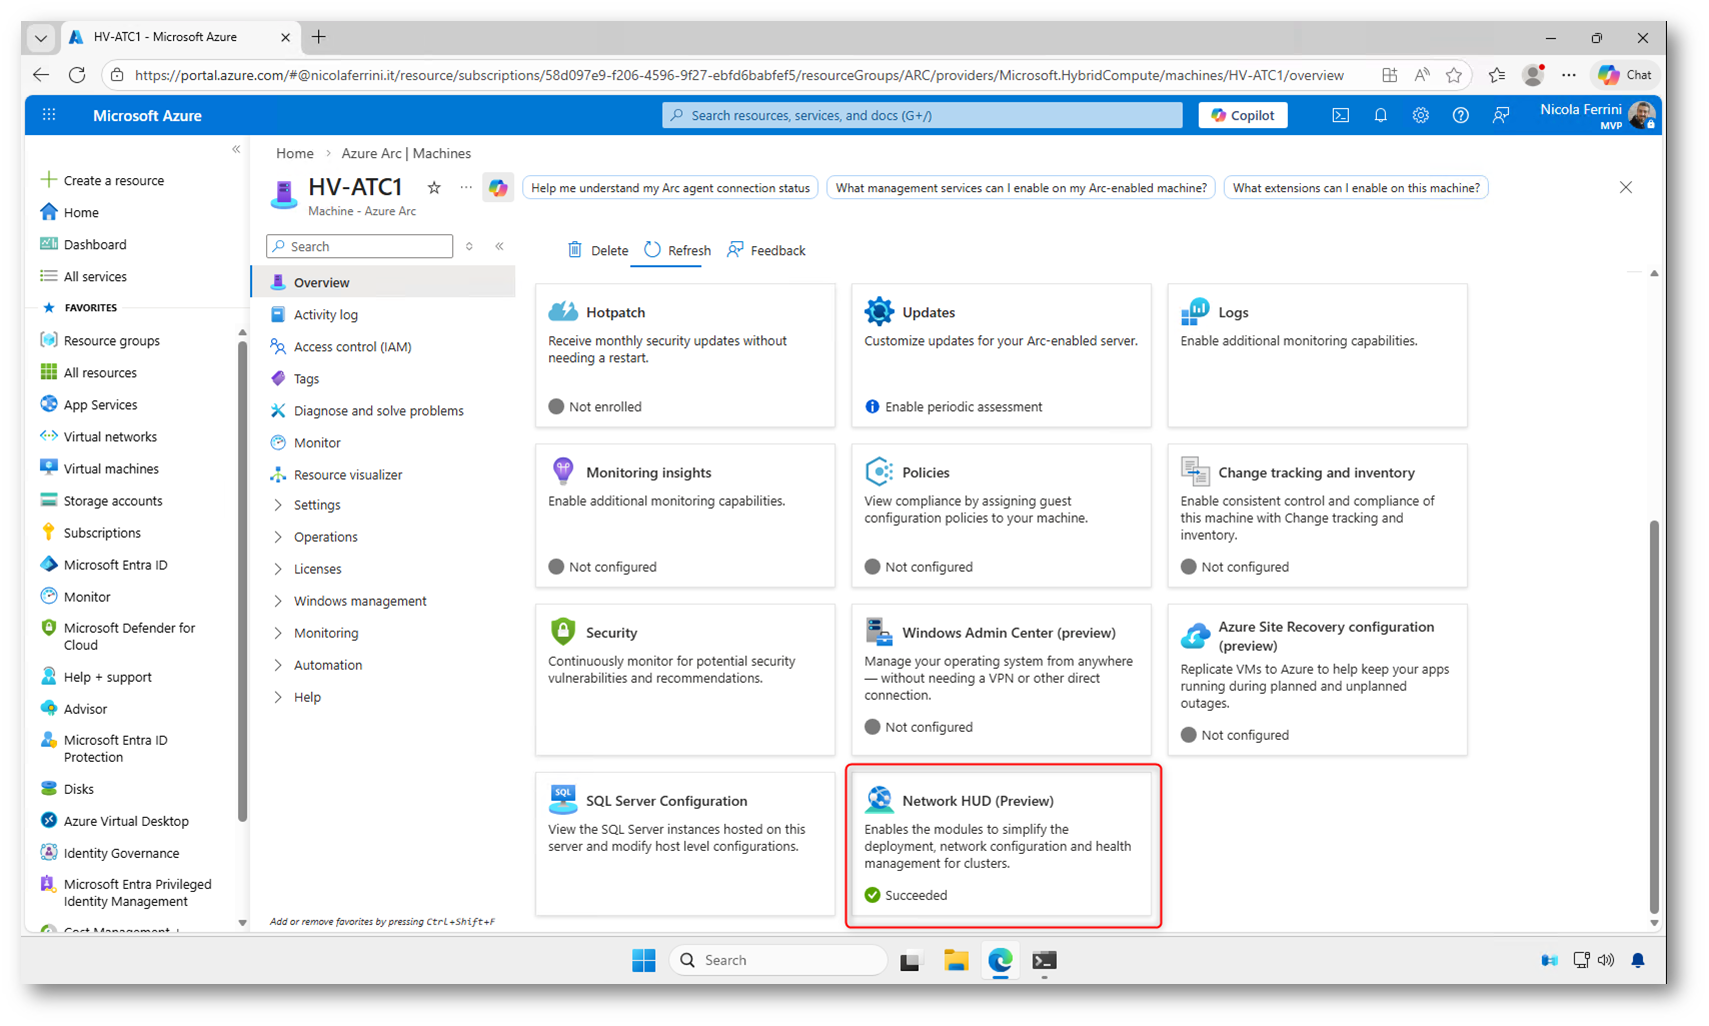Open the SQL Server Configuration card
1709x1026 pixels.
click(x=685, y=843)
